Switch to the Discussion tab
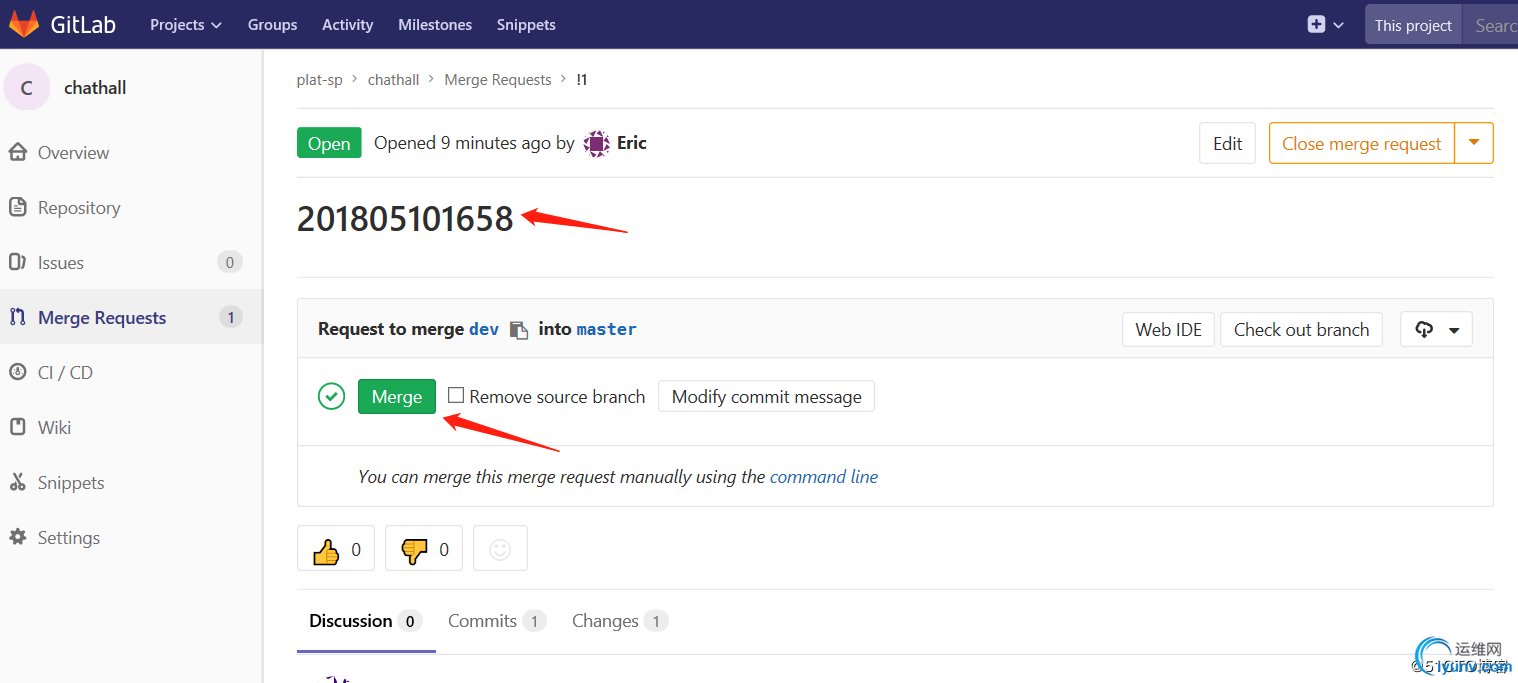 (x=366, y=621)
